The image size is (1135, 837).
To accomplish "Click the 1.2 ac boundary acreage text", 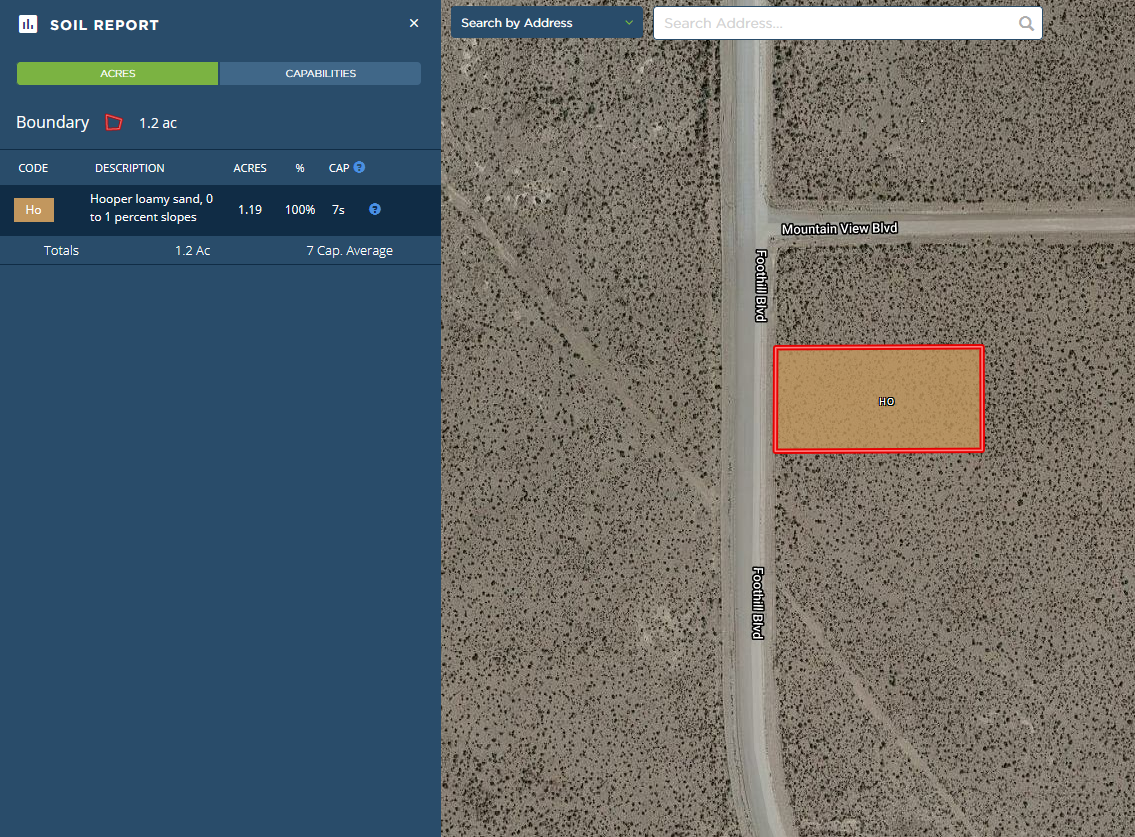I will click(x=158, y=123).
